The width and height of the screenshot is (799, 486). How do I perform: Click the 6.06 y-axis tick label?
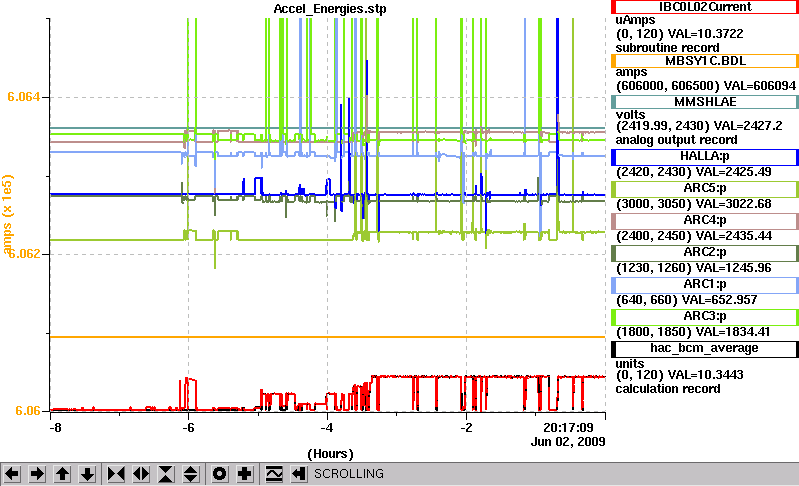pyautogui.click(x=28, y=411)
